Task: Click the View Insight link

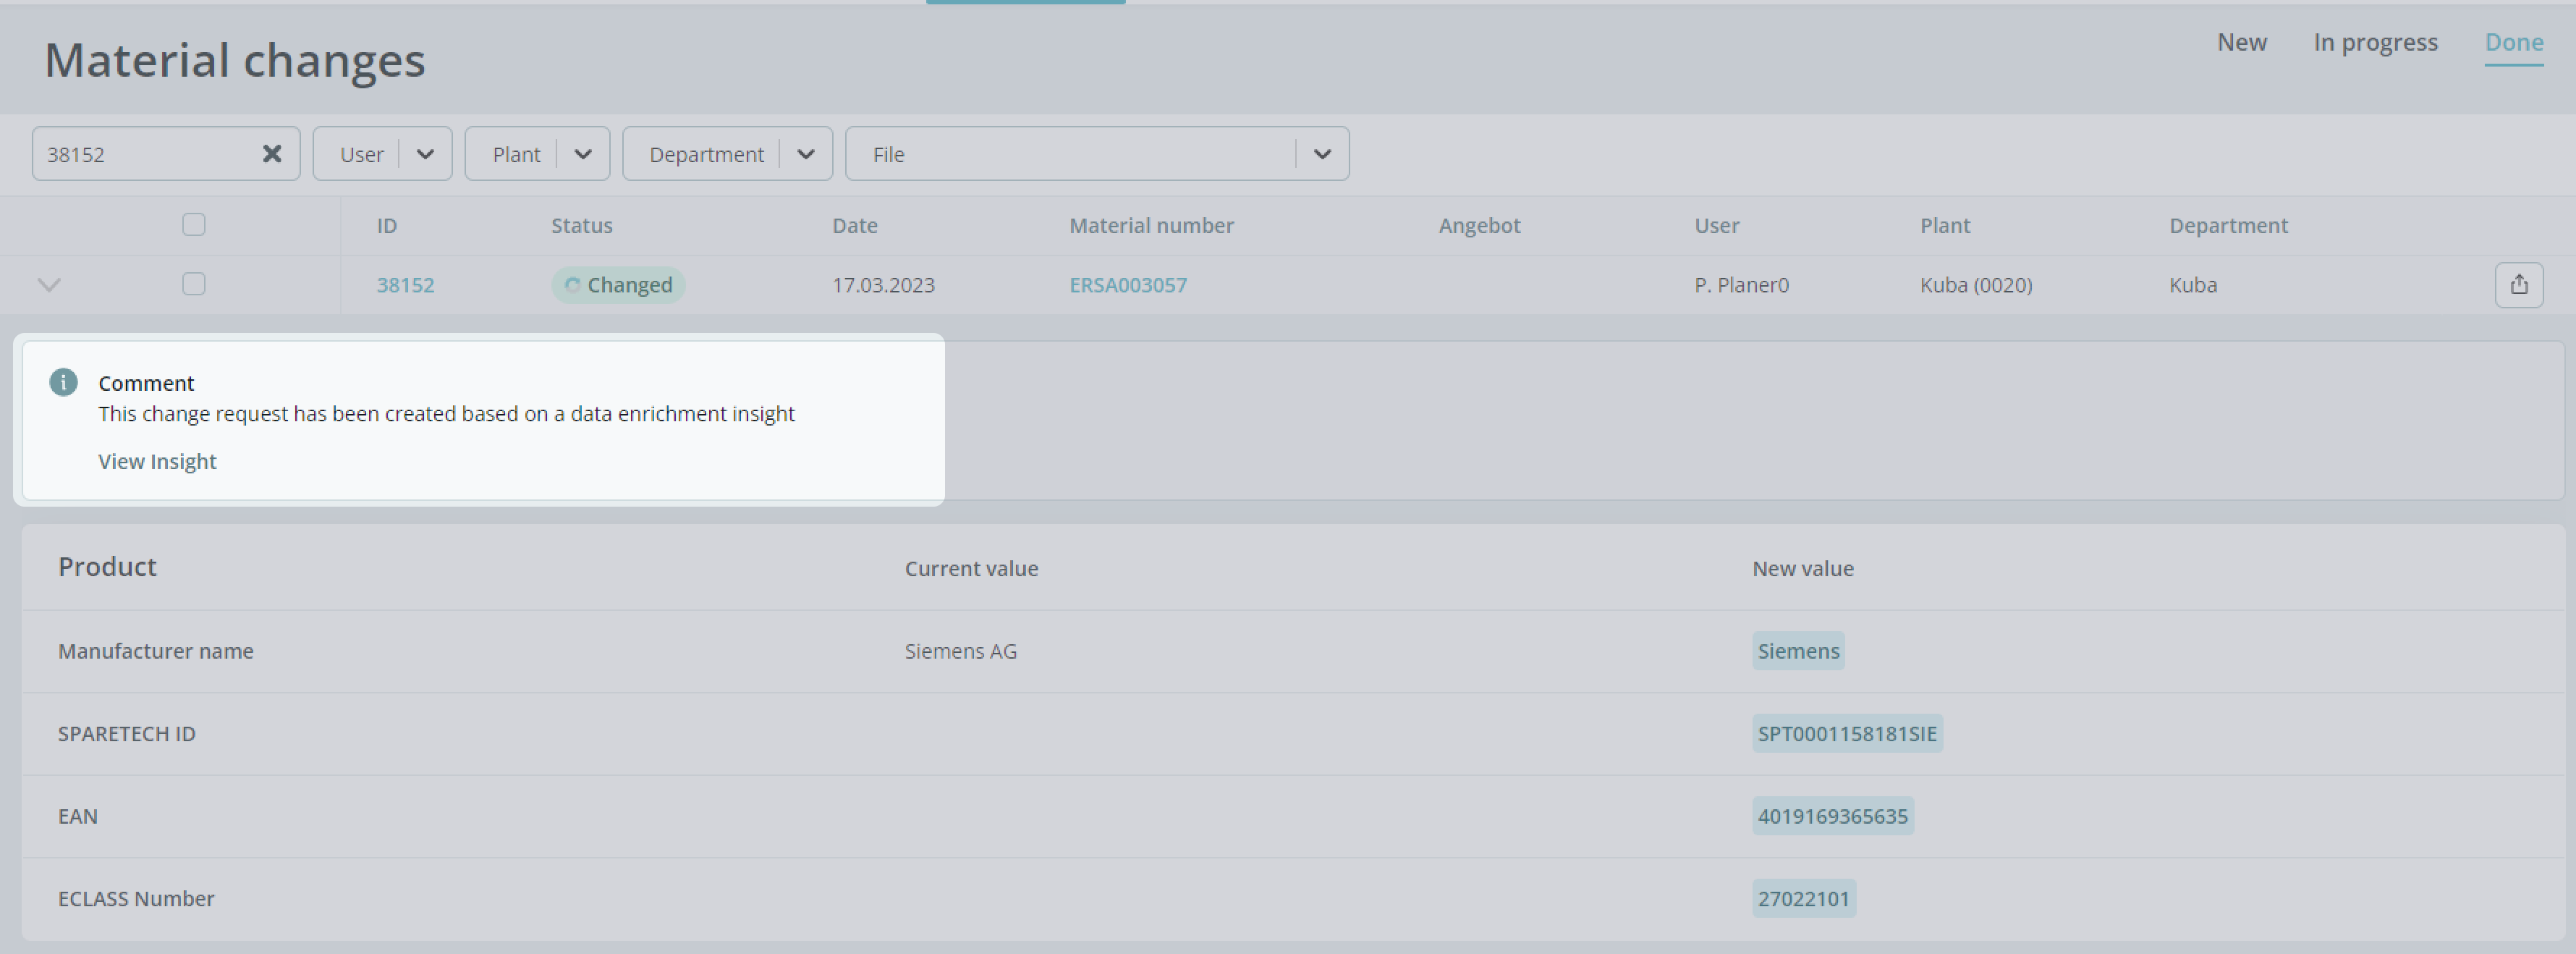Action: point(157,461)
